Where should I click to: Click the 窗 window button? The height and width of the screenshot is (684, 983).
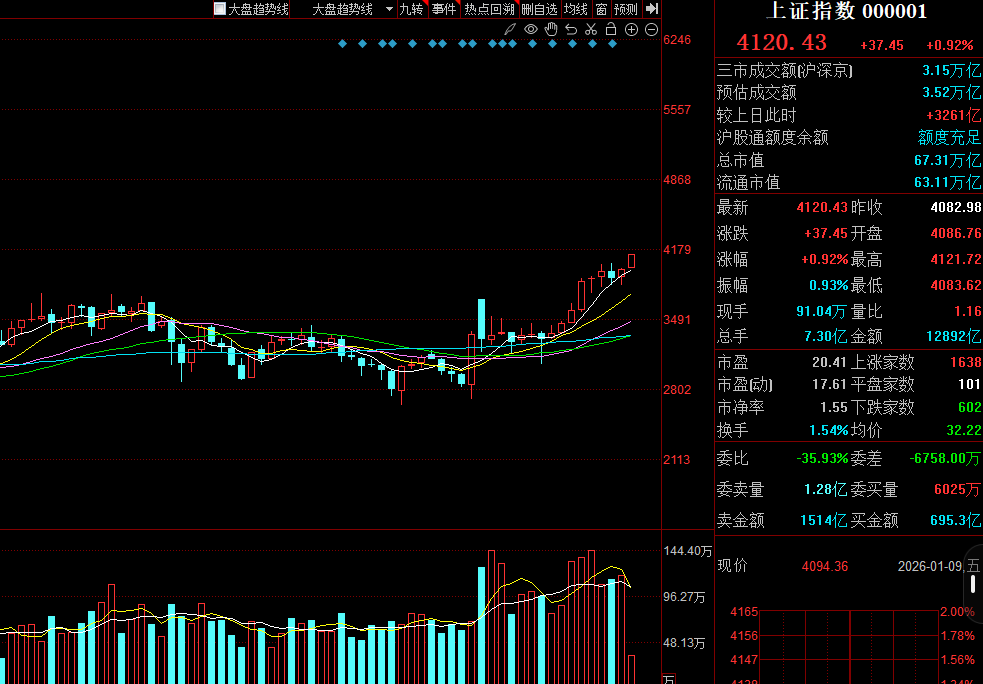click(x=601, y=9)
